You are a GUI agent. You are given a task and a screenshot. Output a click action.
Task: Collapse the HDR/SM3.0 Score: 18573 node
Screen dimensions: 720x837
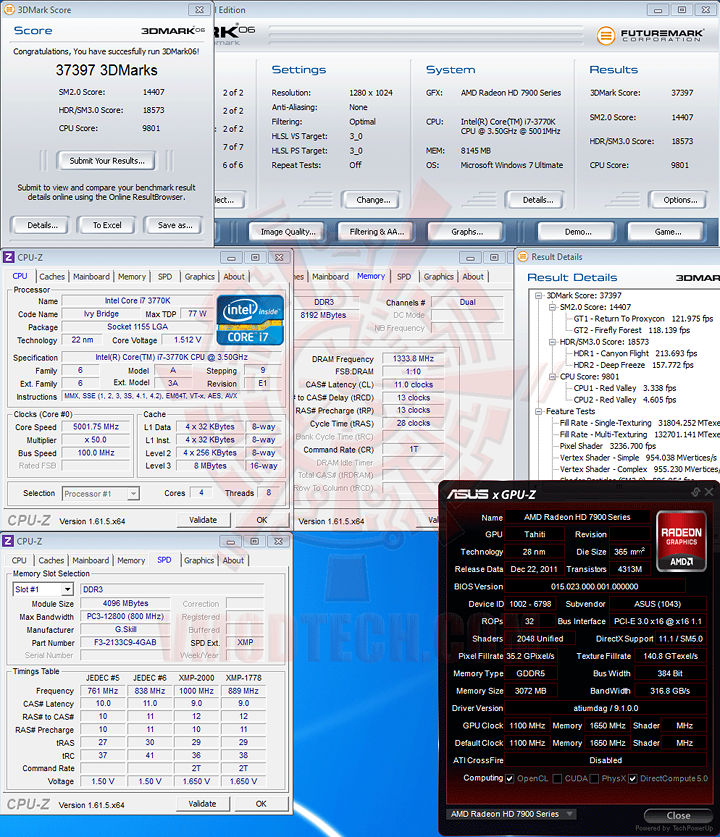pos(552,342)
